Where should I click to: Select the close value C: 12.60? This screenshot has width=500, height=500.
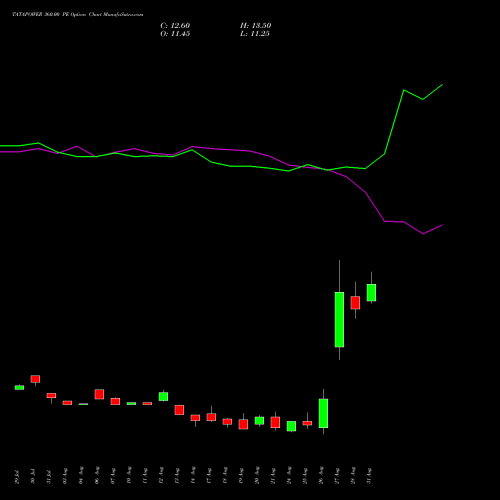pos(175,26)
